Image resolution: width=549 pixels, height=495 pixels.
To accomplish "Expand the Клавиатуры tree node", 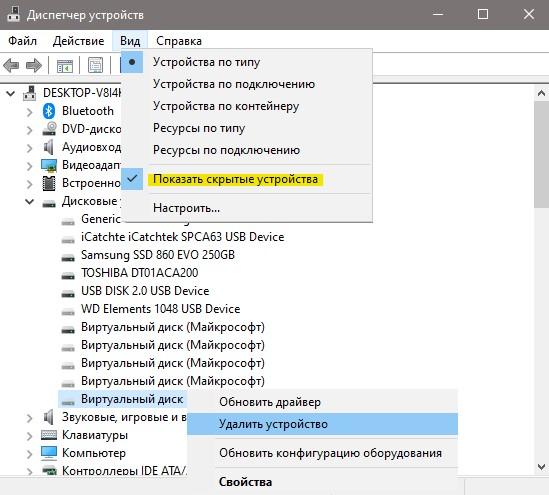I will pos(30,435).
